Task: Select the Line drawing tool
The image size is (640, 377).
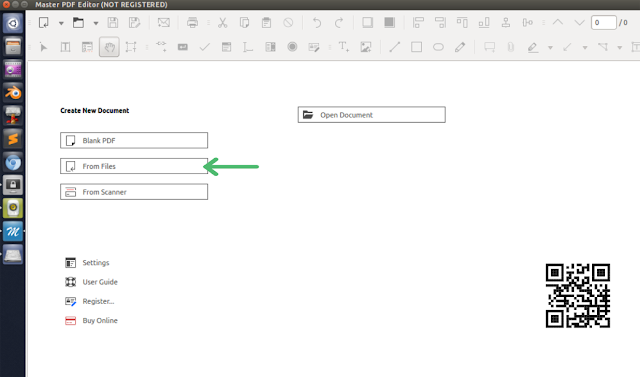Action: (395, 47)
